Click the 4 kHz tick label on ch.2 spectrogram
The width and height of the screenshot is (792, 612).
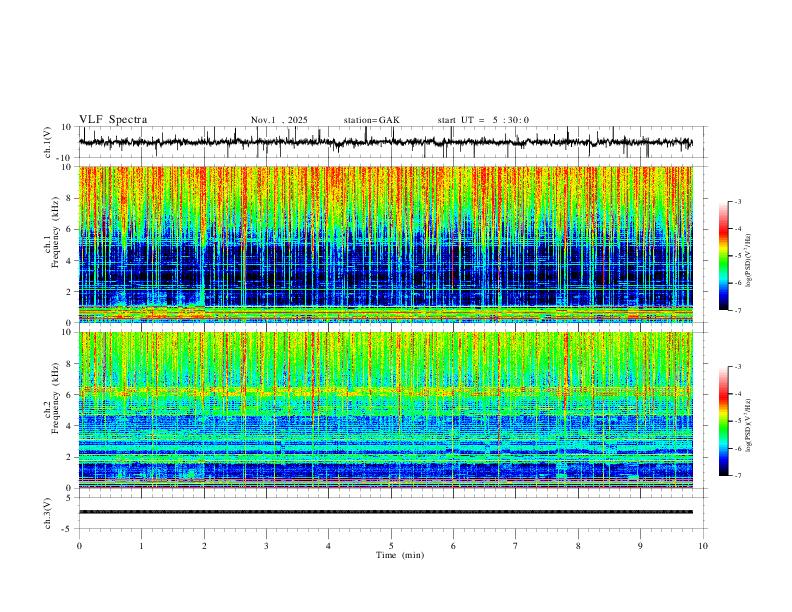click(69, 426)
